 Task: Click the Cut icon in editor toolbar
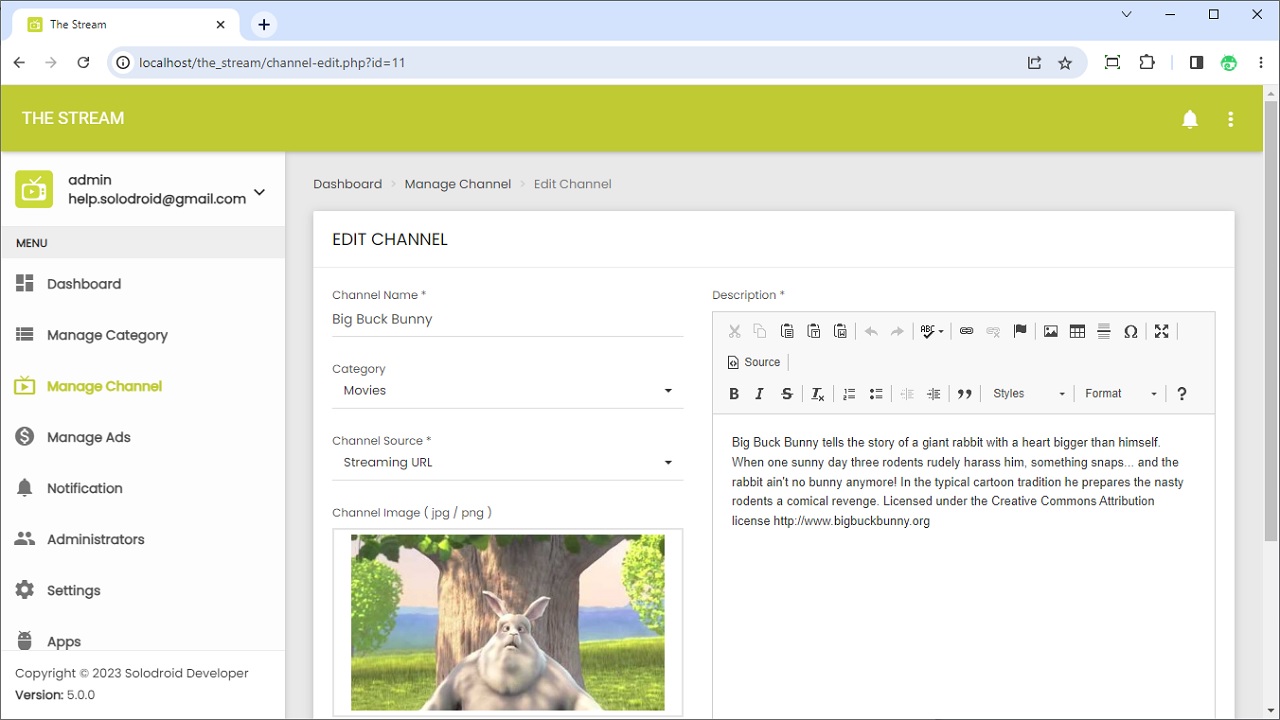click(734, 332)
